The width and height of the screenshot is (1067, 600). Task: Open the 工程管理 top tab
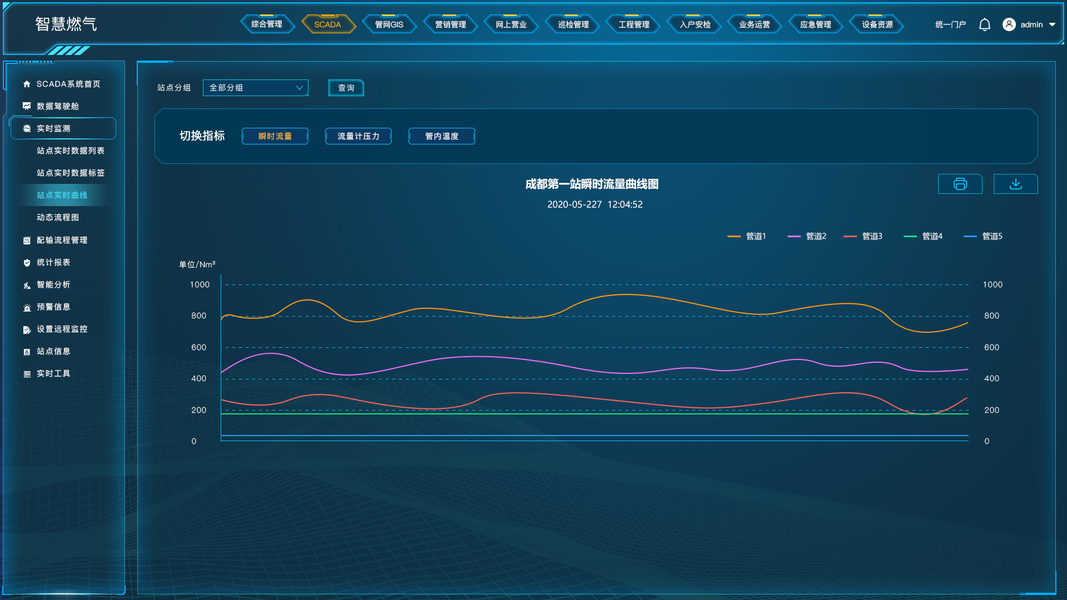pos(634,24)
